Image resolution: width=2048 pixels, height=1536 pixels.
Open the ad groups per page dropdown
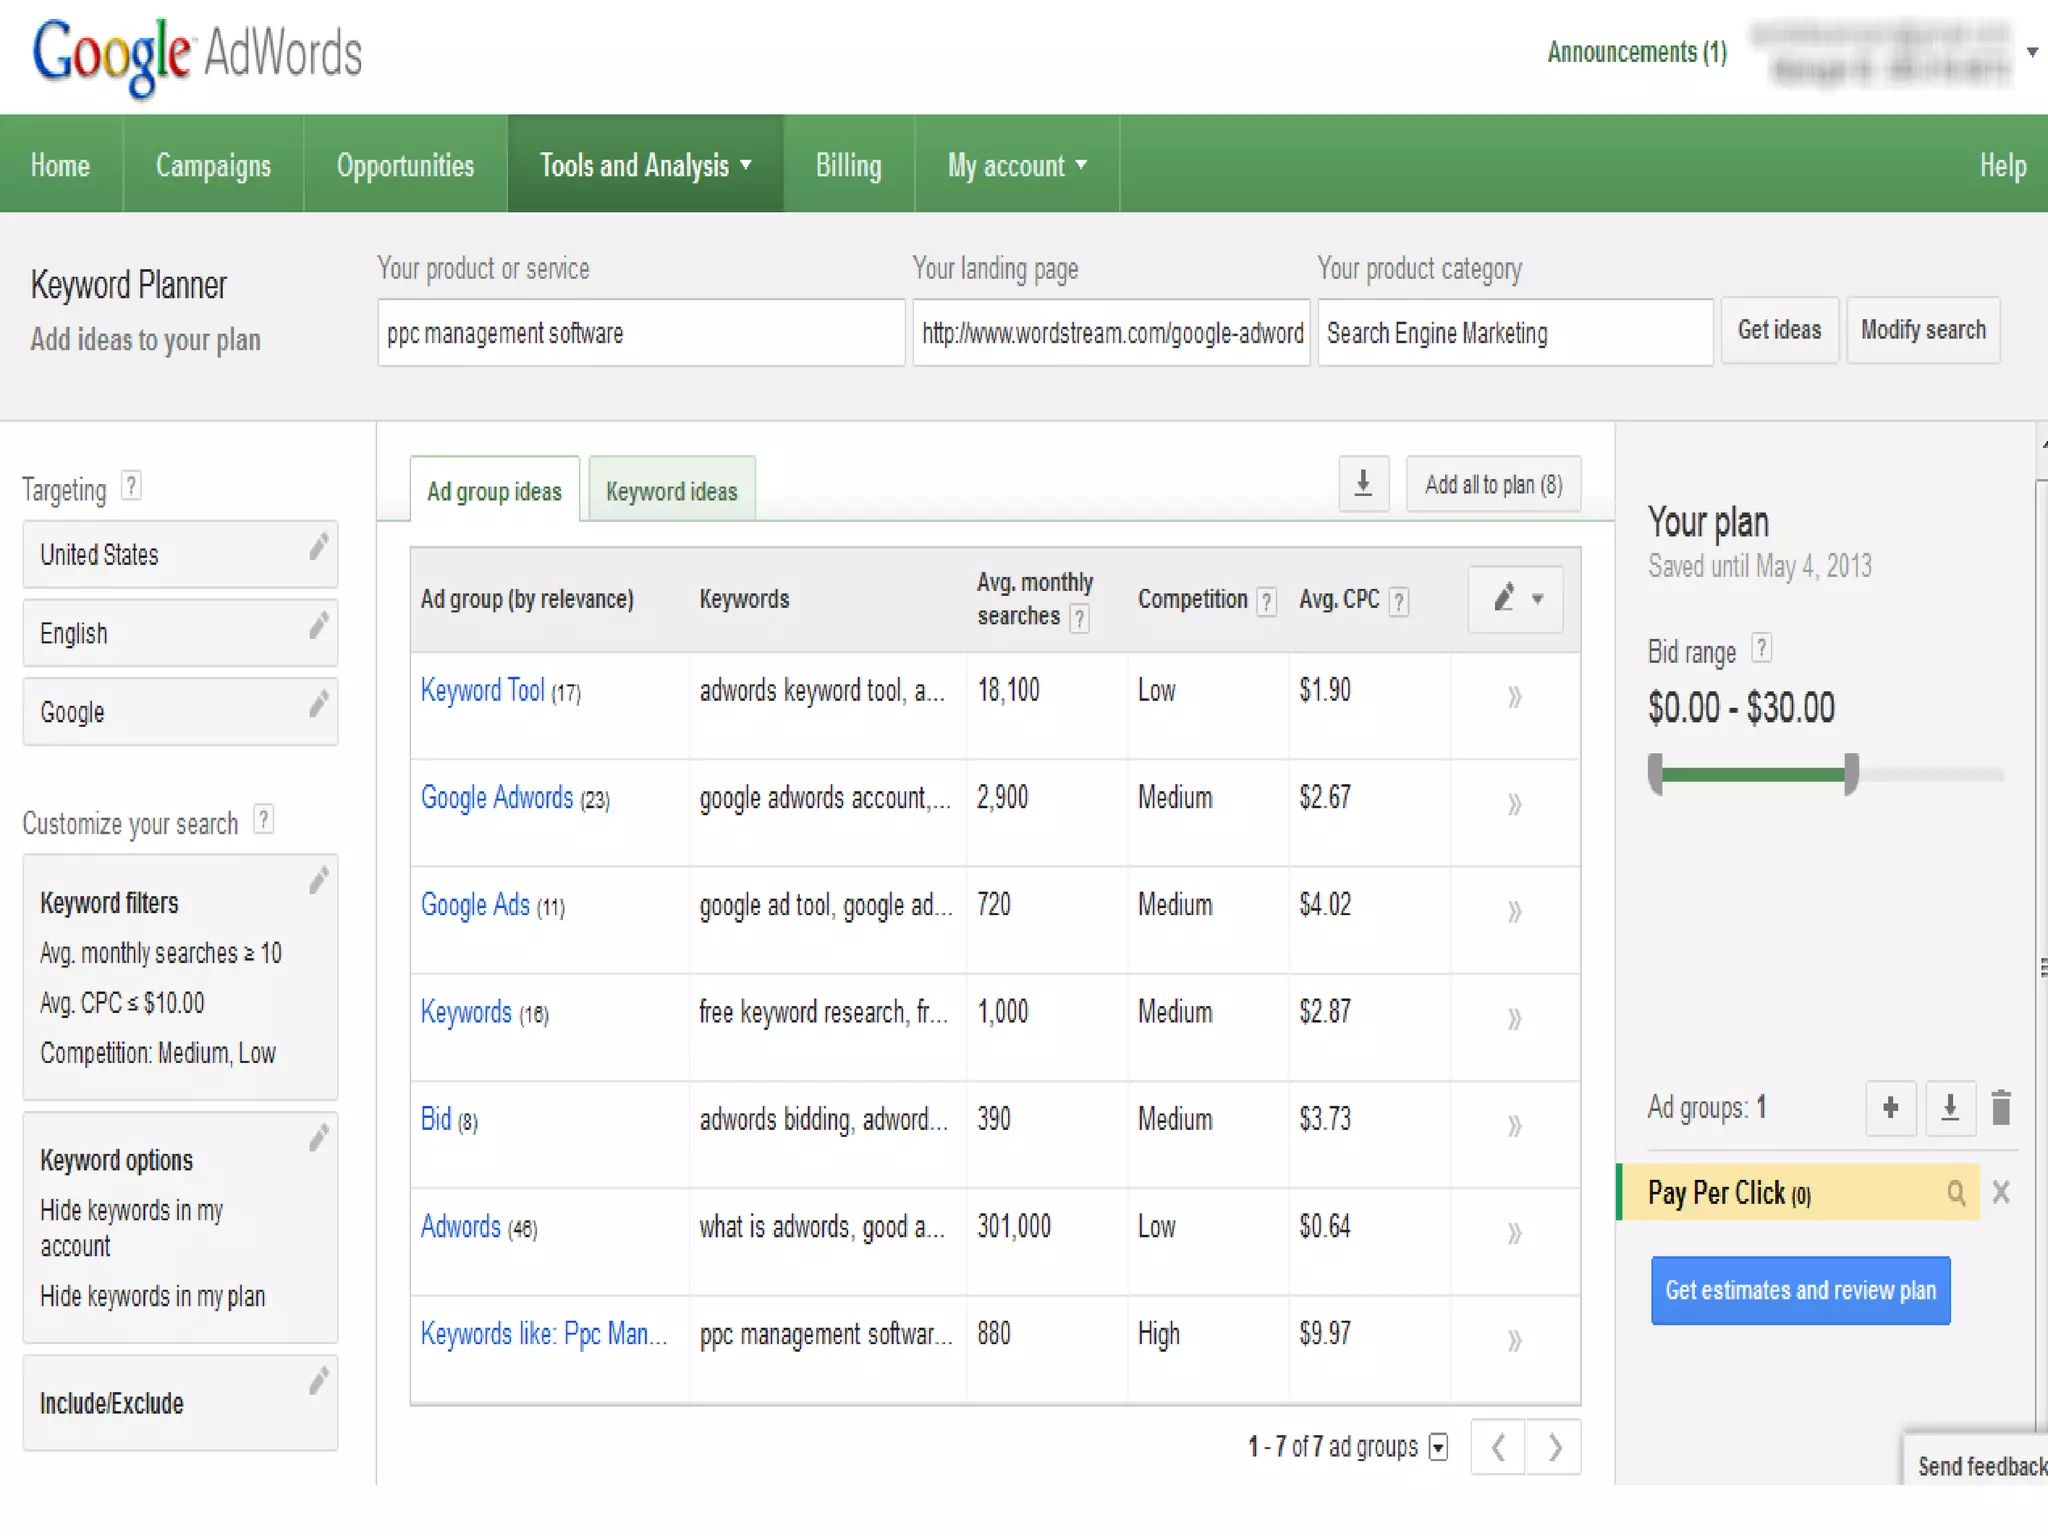pyautogui.click(x=1438, y=1447)
